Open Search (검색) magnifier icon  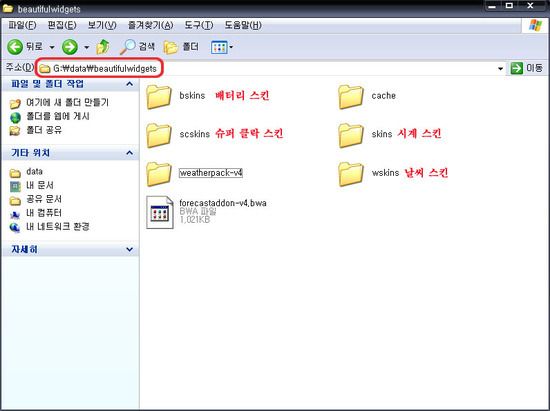(x=127, y=47)
